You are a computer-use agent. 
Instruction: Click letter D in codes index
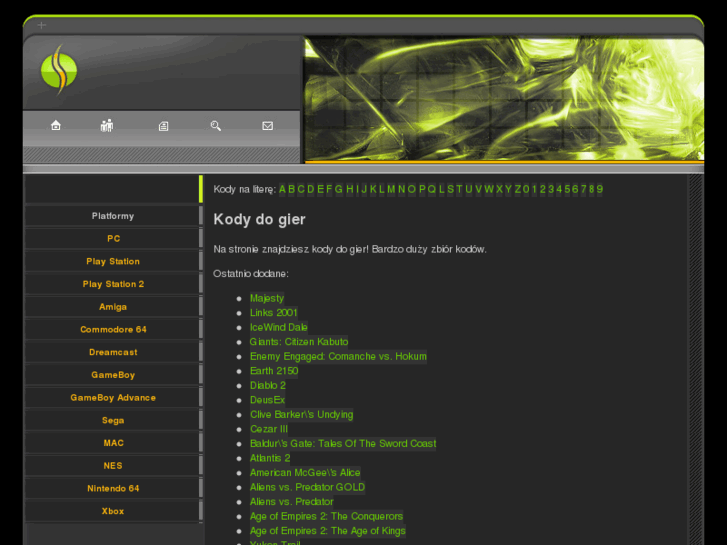(311, 189)
